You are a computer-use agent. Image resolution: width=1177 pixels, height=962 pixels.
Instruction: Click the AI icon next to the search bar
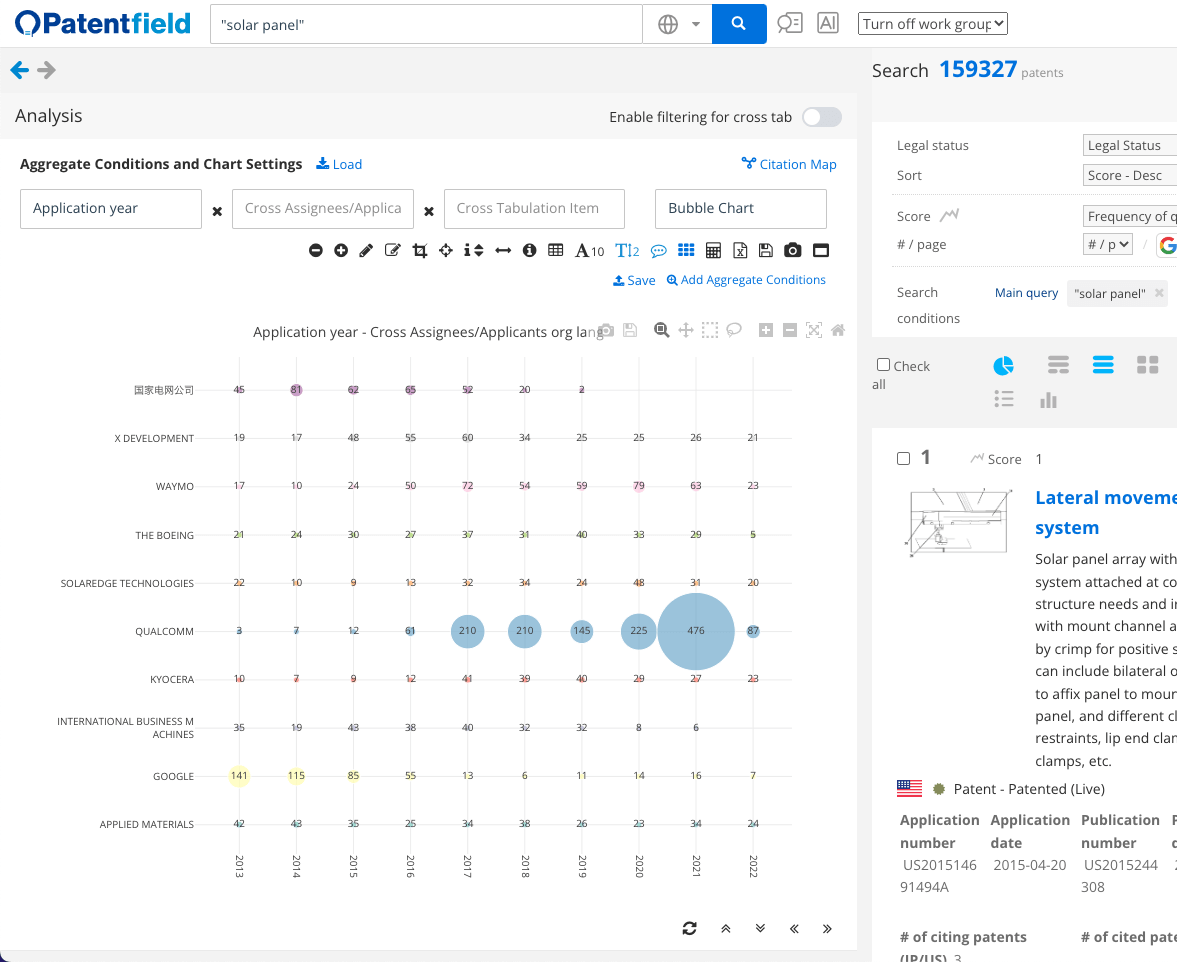pyautogui.click(x=827, y=23)
